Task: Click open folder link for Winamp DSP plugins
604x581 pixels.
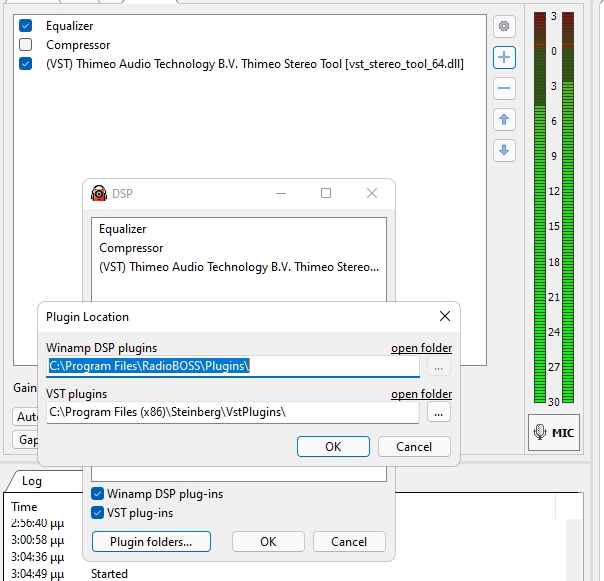Action: pos(421,348)
